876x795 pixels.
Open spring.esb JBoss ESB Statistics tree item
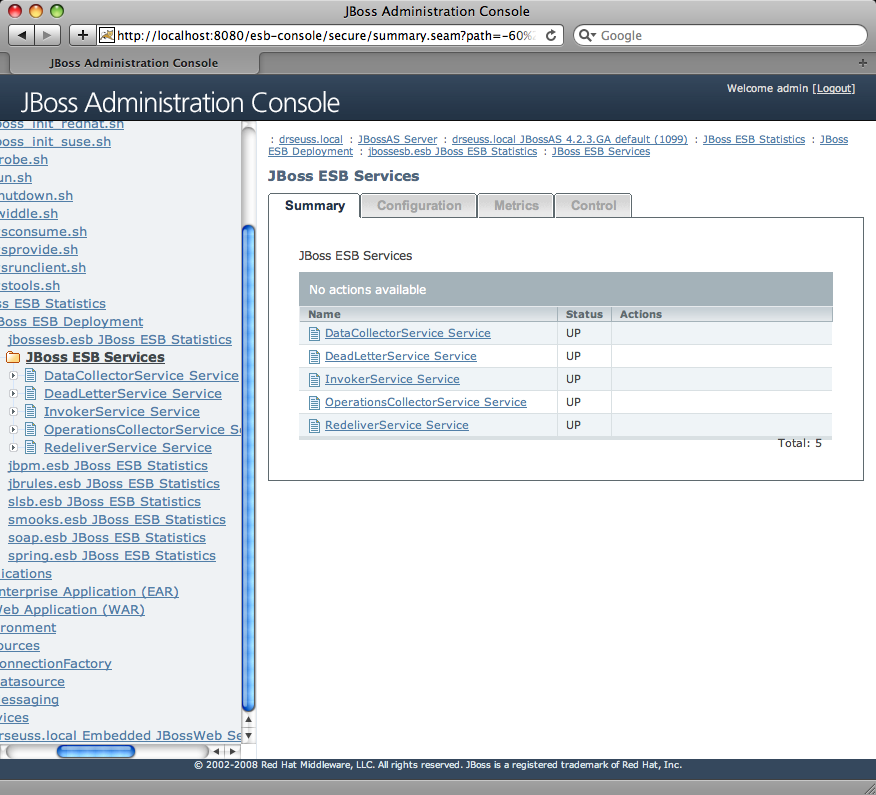[112, 555]
